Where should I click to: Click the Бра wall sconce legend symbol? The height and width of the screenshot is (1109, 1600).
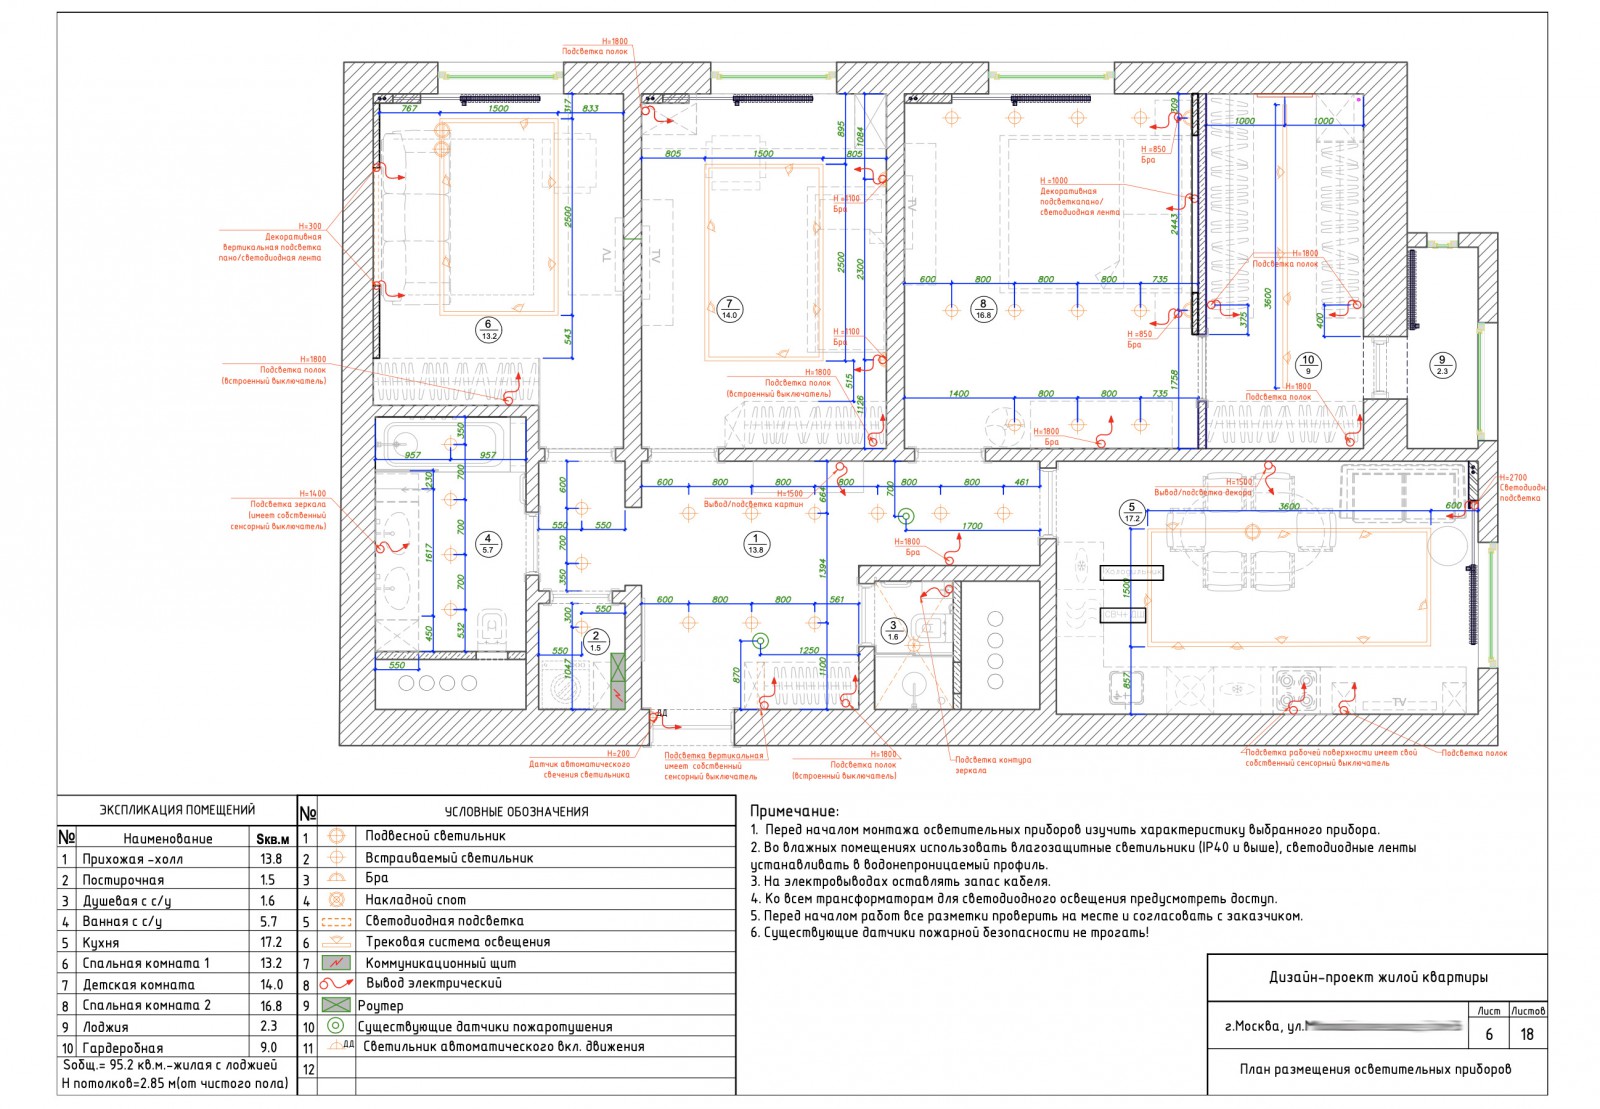(337, 878)
